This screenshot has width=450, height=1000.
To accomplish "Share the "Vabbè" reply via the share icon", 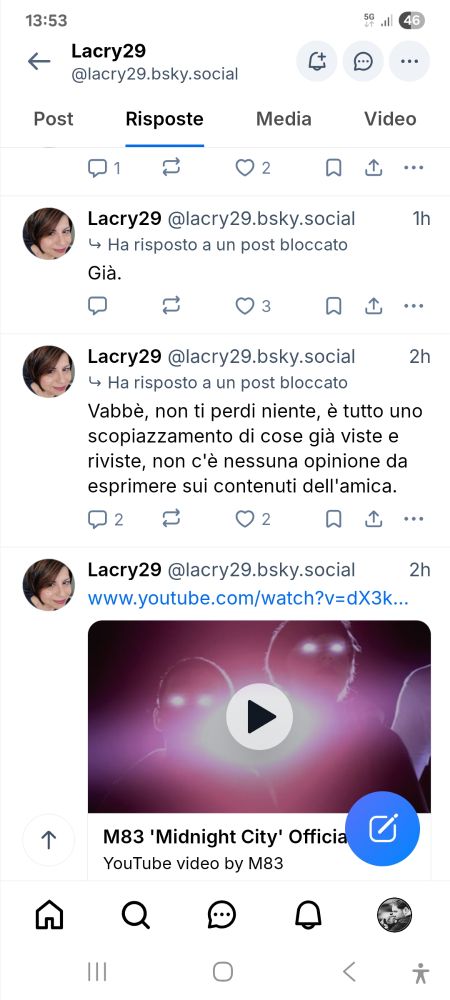I will click(374, 519).
